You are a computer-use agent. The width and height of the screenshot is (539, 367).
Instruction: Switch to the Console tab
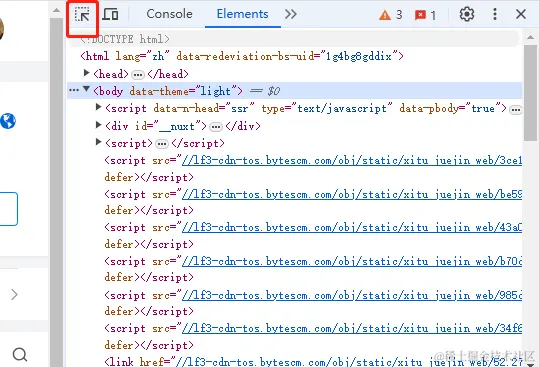coord(169,14)
